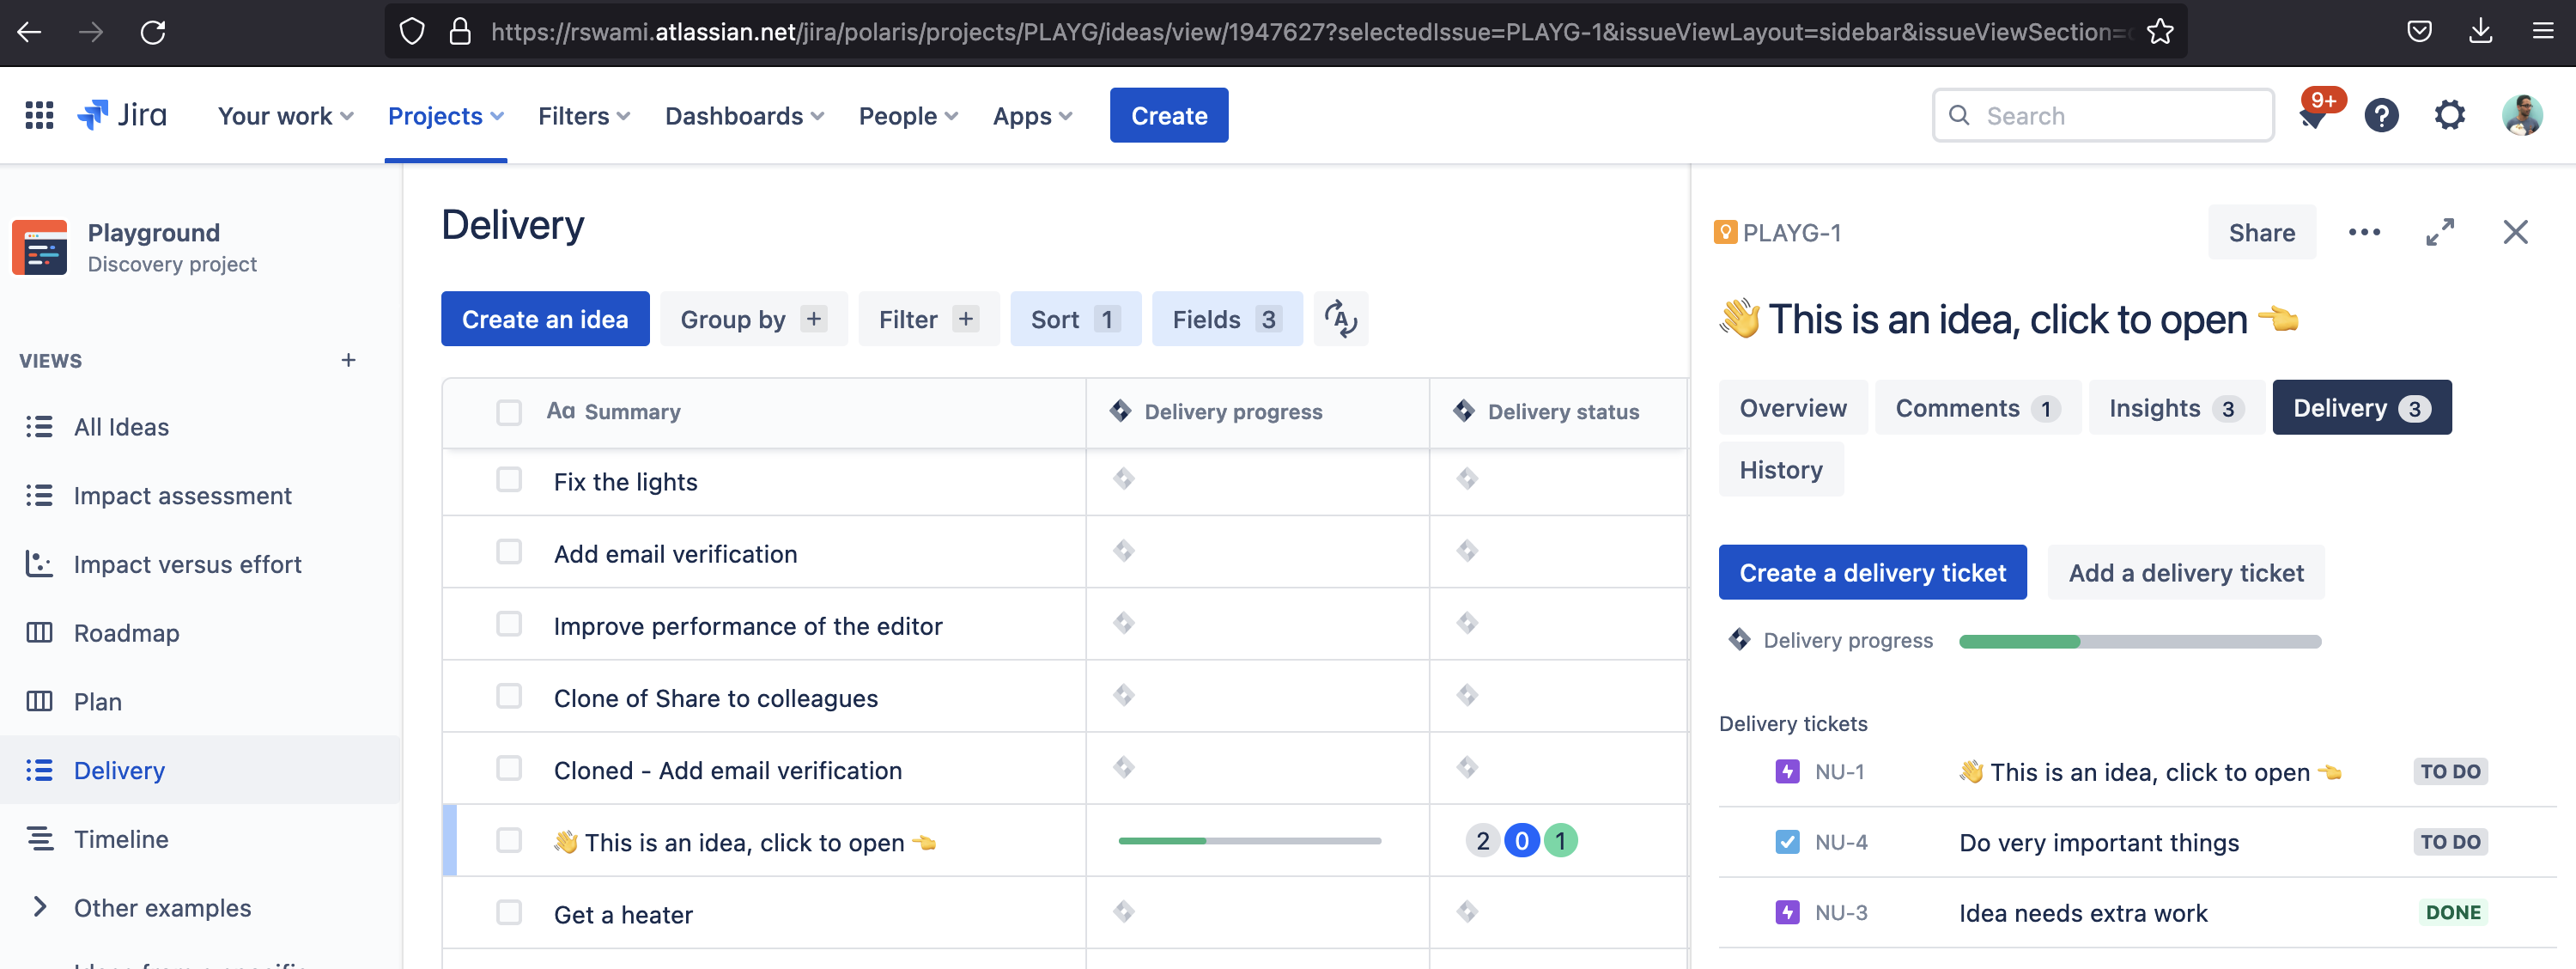Open the Projects dropdown menu
The height and width of the screenshot is (969, 2576).
pyautogui.click(x=445, y=116)
